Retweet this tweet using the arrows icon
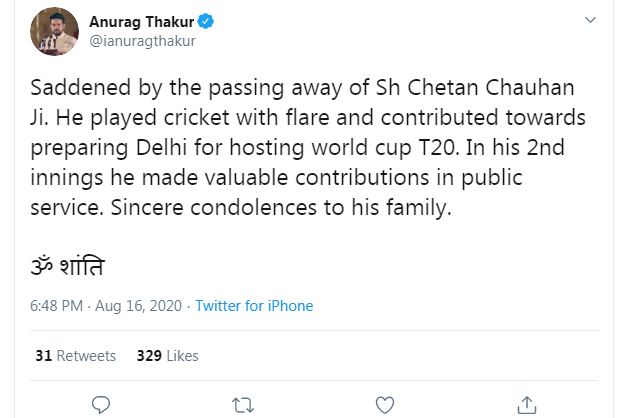 tap(243, 405)
